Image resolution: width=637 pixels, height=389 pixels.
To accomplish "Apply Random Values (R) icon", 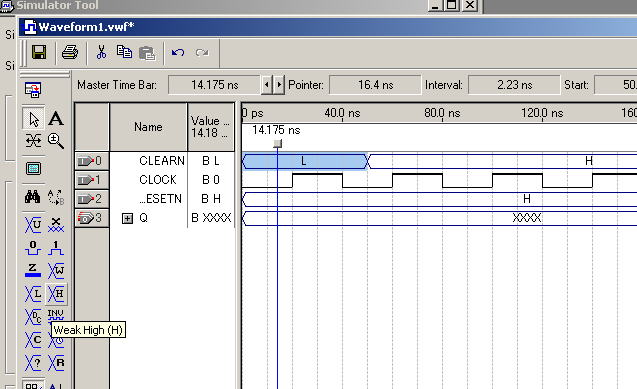I will [x=56, y=363].
